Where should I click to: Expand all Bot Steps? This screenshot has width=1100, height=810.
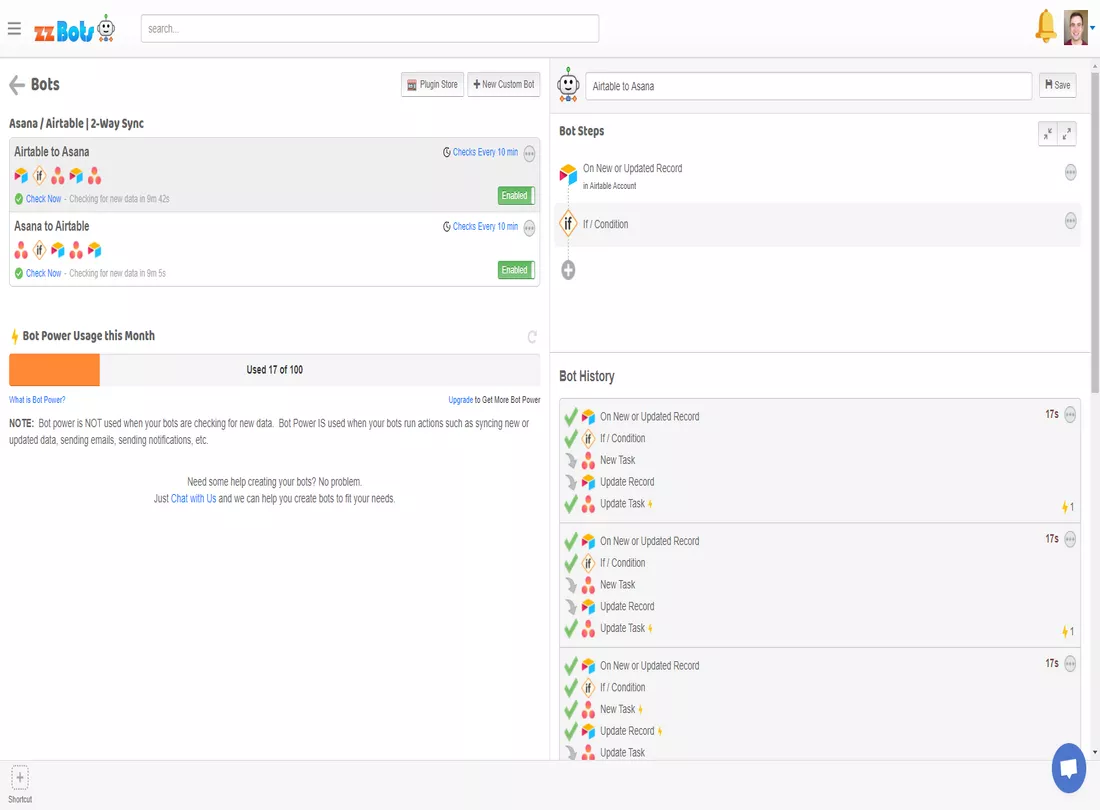(1066, 134)
